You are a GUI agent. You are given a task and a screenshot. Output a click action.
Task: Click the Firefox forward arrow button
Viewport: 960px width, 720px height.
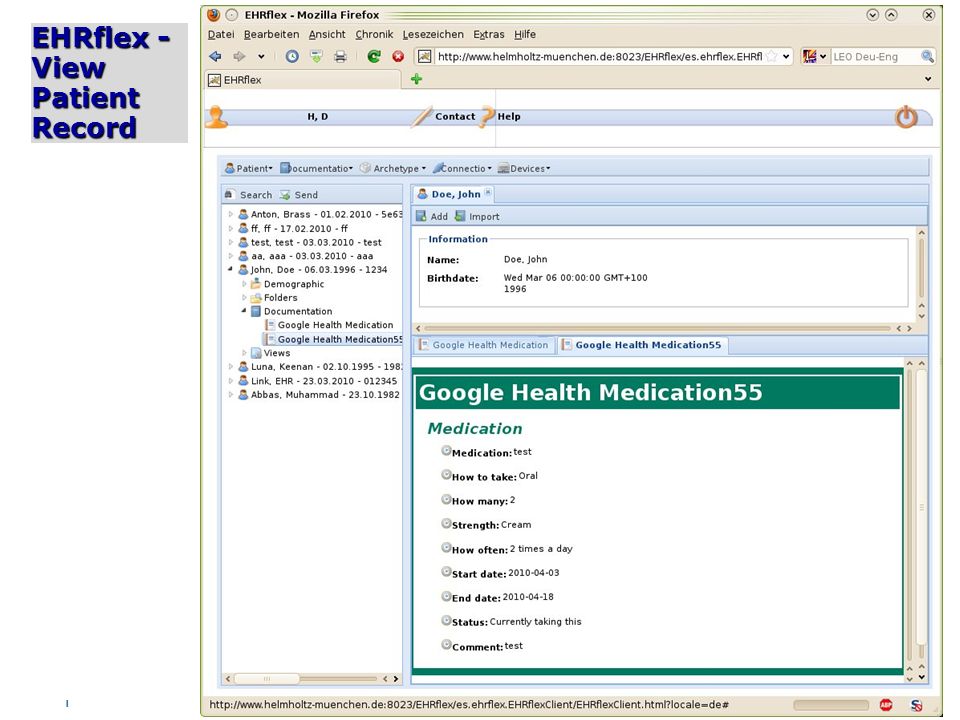(239, 56)
